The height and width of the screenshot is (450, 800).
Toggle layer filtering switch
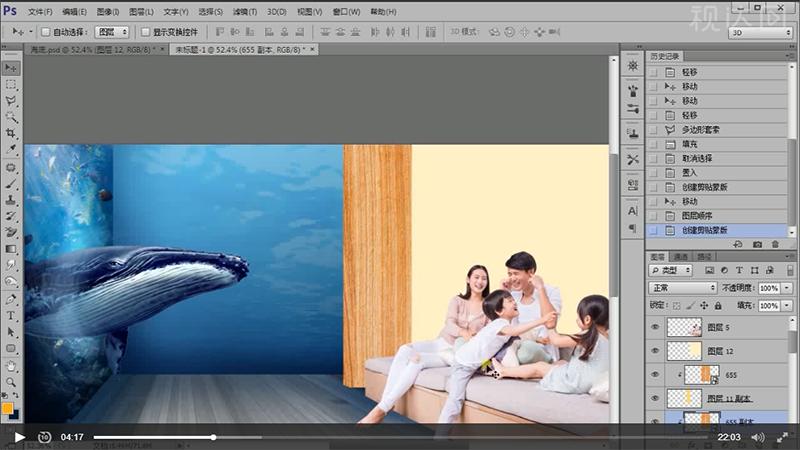coord(791,270)
